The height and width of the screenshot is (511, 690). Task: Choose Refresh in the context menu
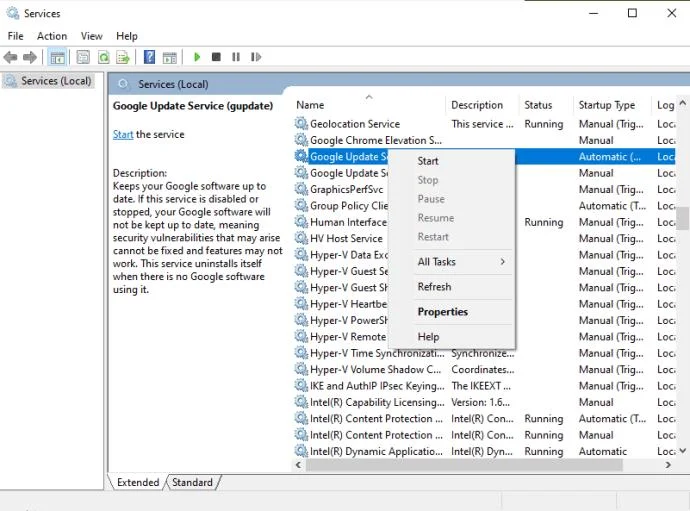[x=451, y=287]
